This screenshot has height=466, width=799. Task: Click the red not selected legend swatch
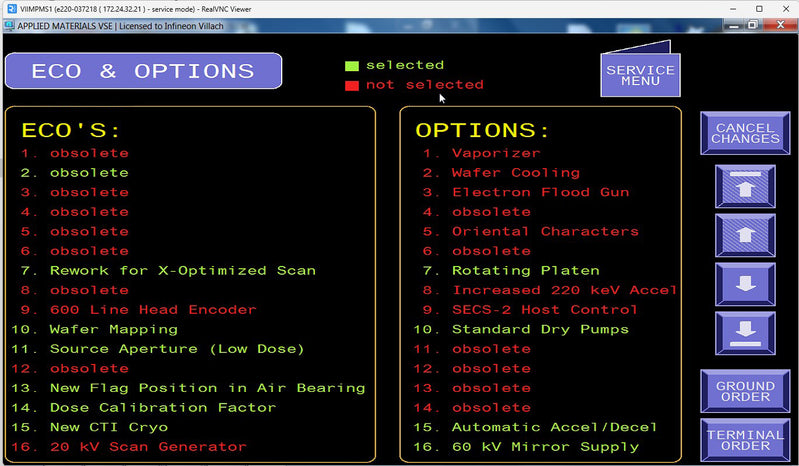click(352, 86)
